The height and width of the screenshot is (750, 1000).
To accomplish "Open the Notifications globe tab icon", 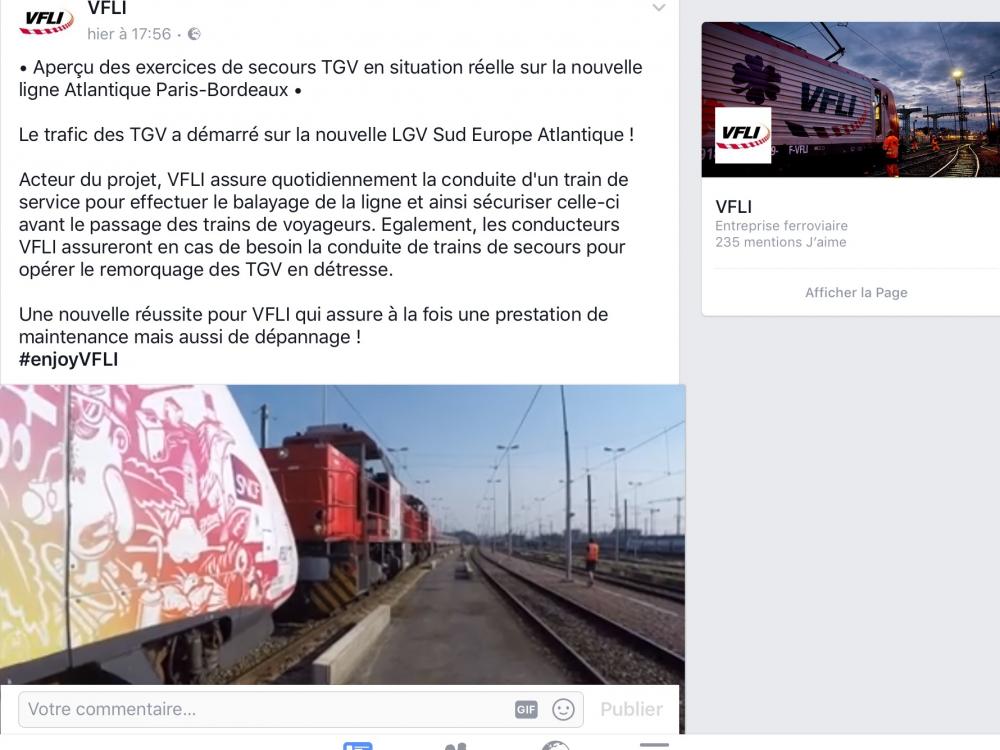I will click(x=555, y=746).
